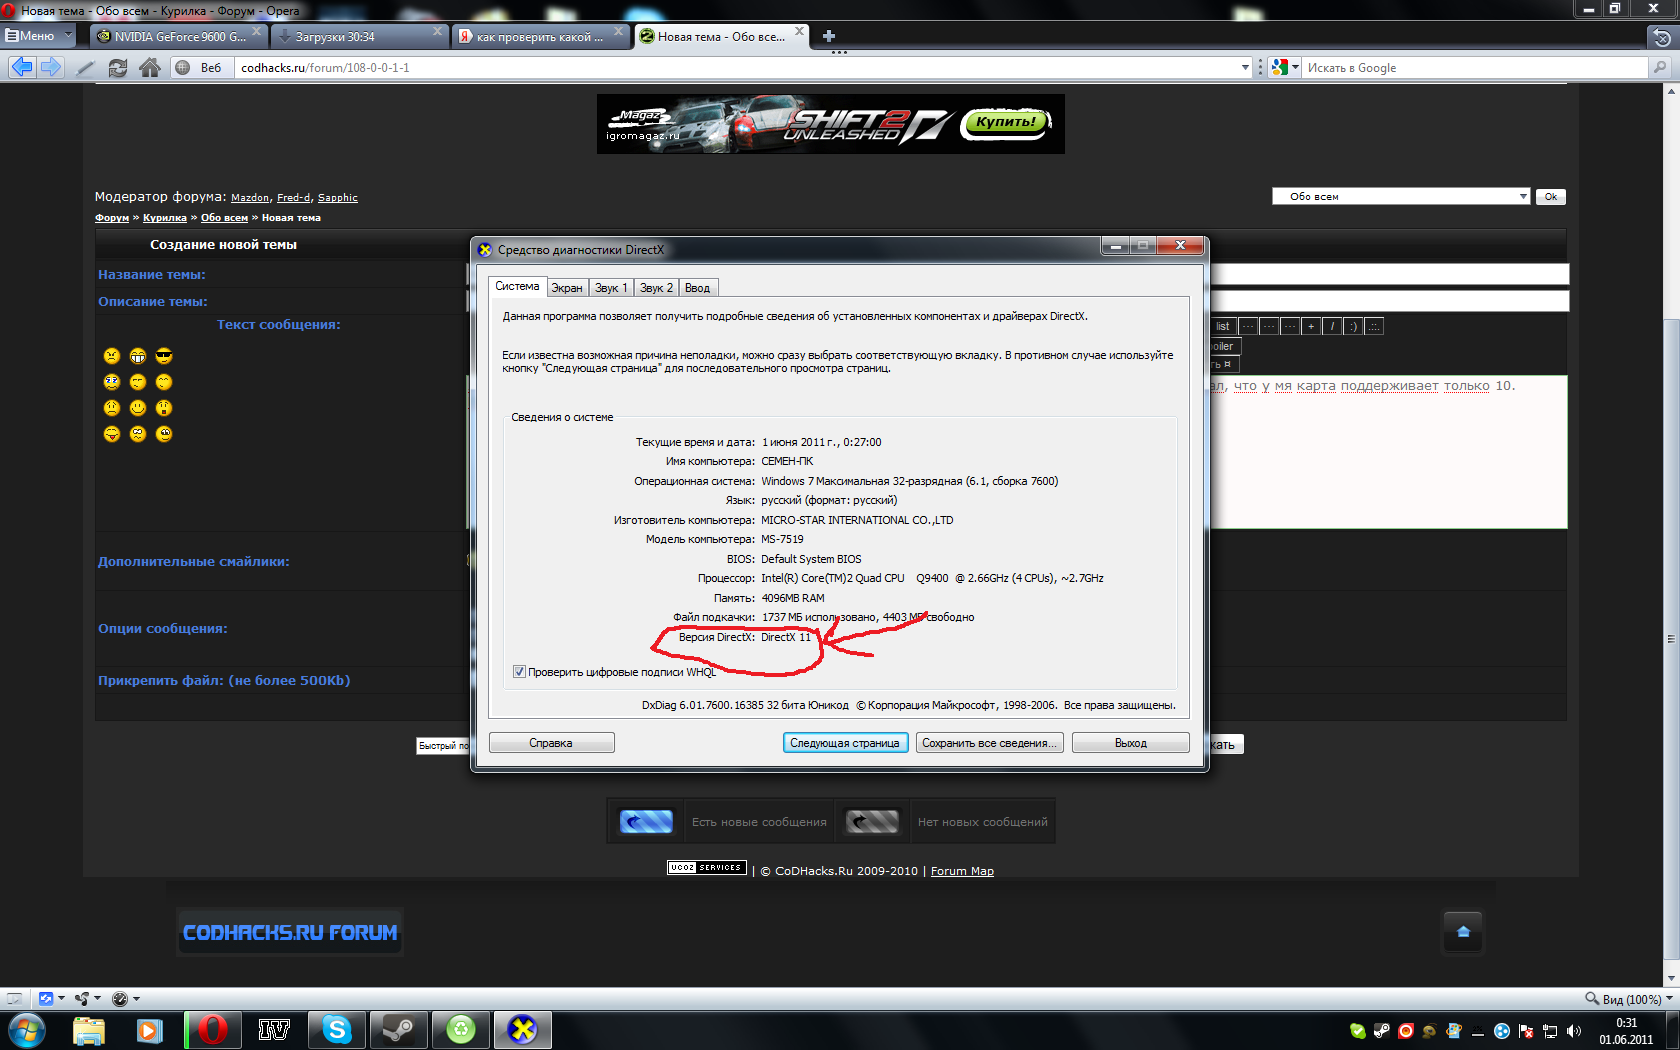Switch to DirectX diagnostic taskbar icon
The width and height of the screenshot is (1680, 1050).
[522, 1030]
